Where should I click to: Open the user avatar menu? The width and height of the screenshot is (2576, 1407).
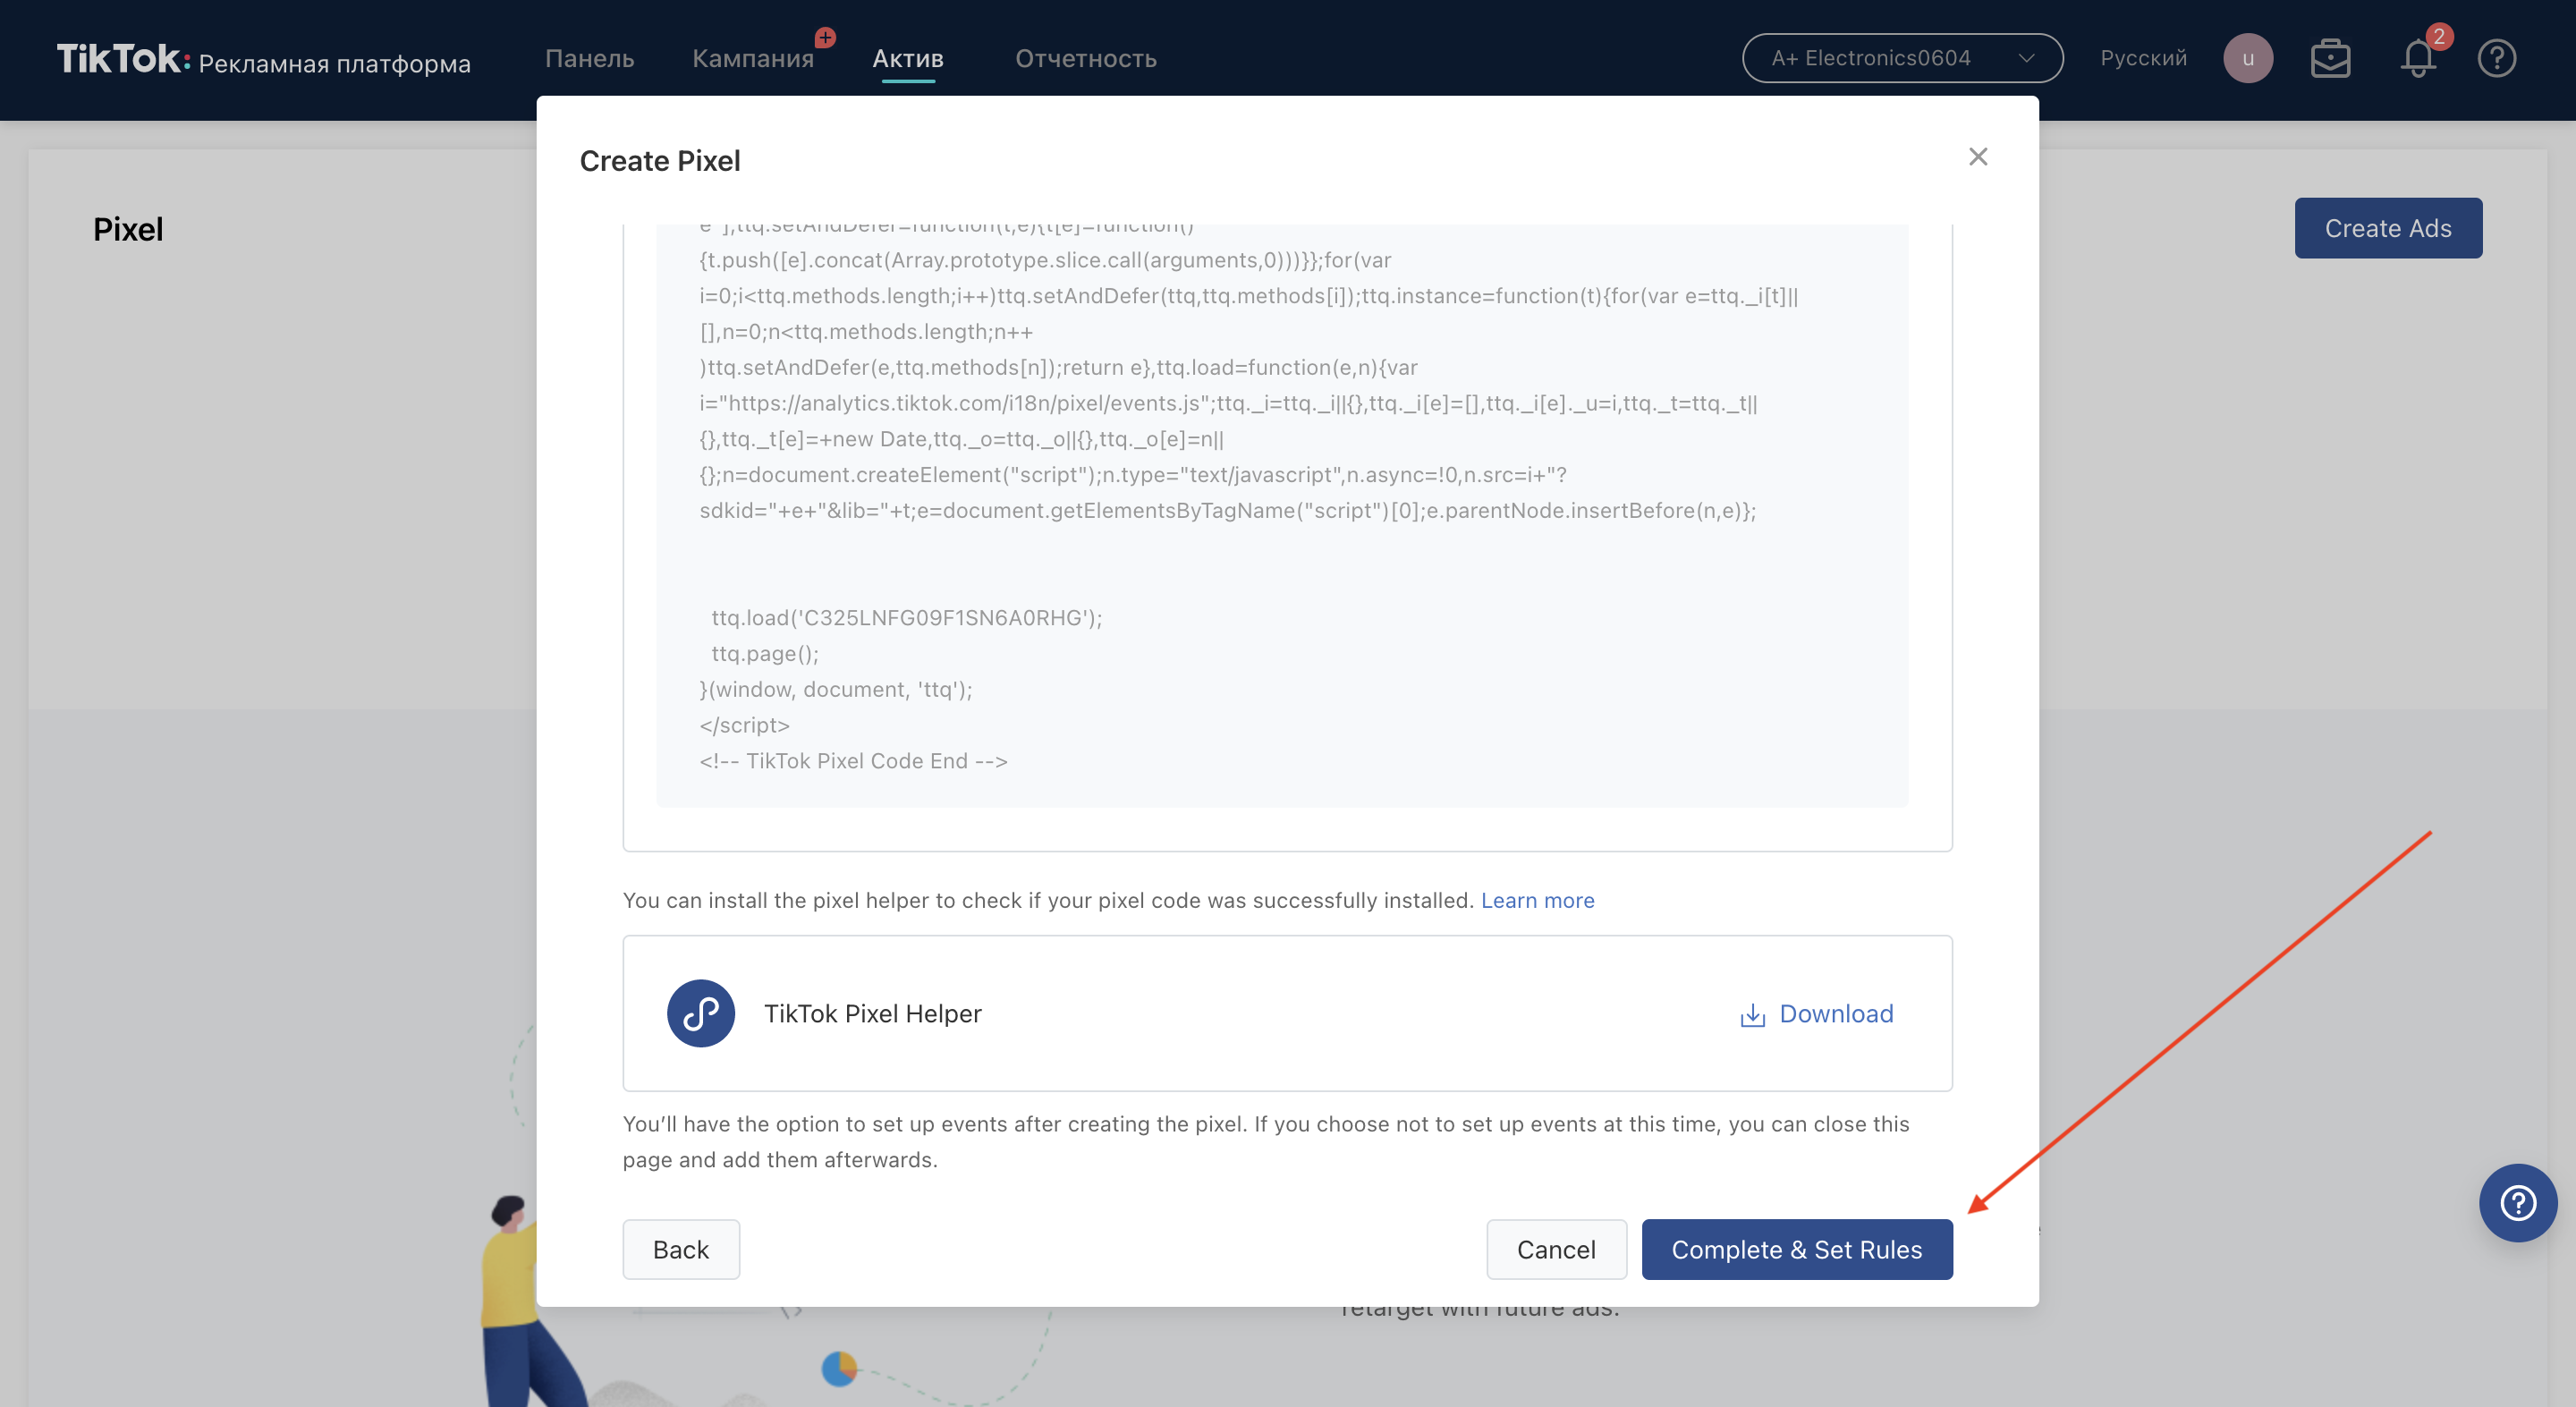[2248, 58]
